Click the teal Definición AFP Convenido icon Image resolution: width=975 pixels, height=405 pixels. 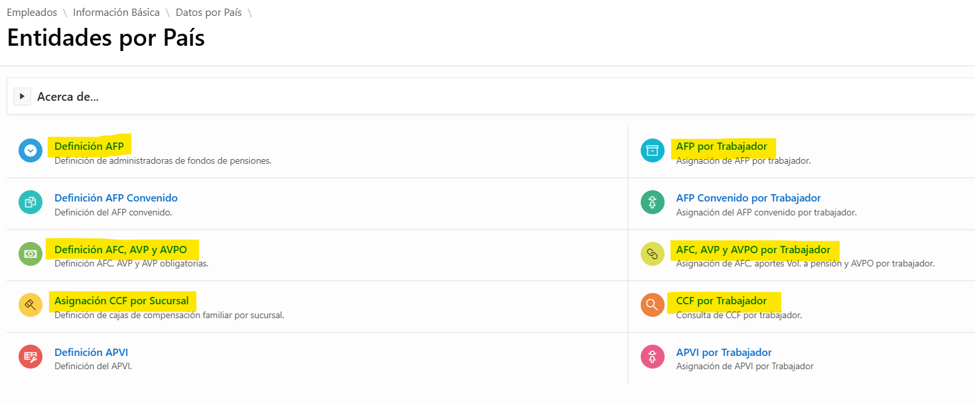(x=30, y=202)
